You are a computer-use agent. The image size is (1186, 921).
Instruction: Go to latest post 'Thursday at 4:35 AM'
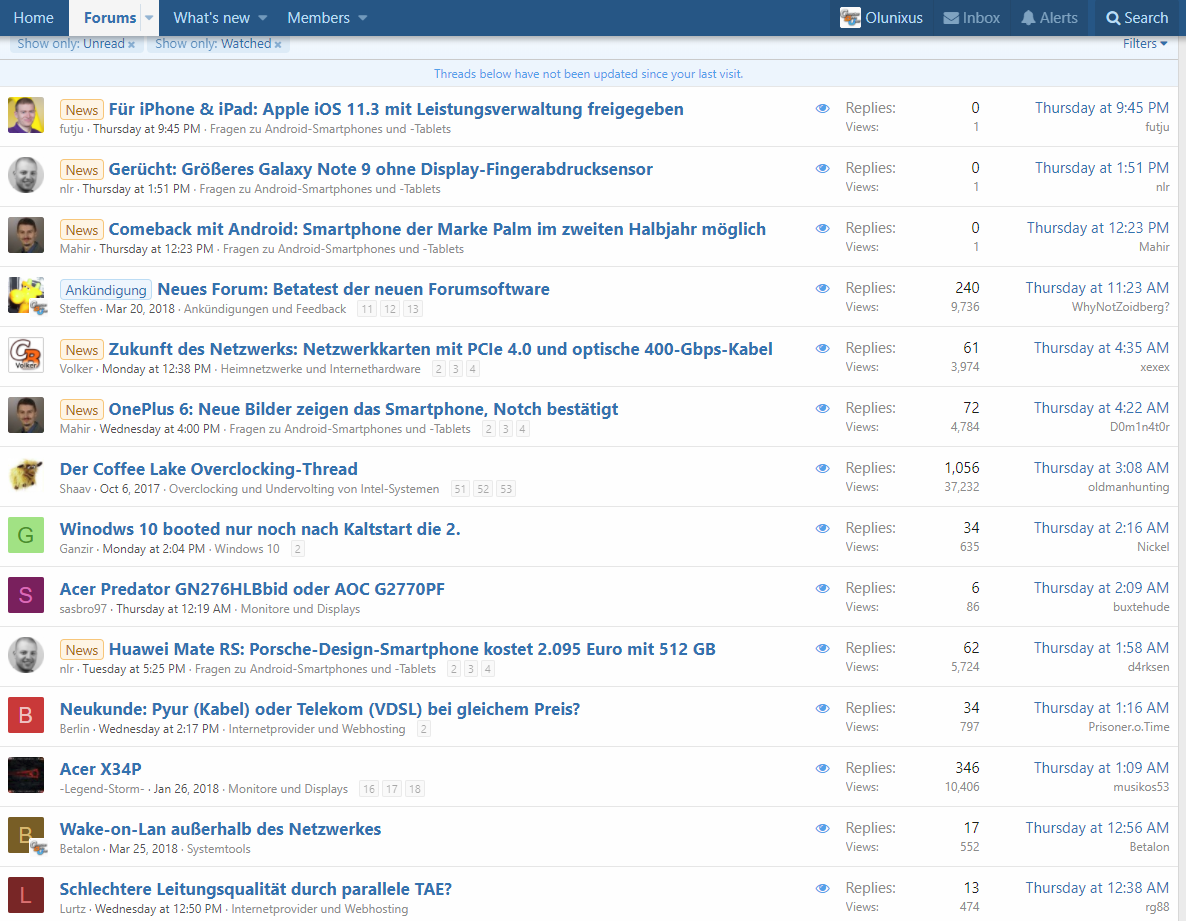1101,348
